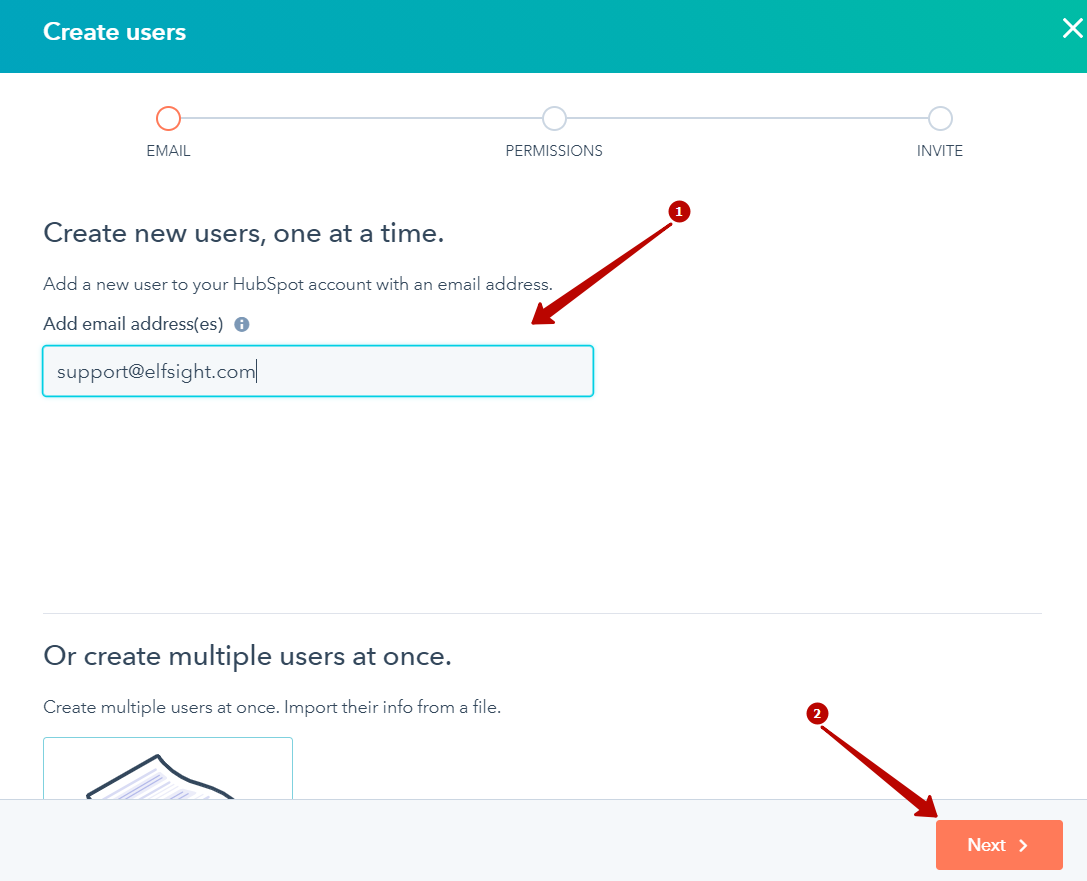Image resolution: width=1087 pixels, height=881 pixels.
Task: Click the 'Create users' dialog title
Action: [114, 32]
